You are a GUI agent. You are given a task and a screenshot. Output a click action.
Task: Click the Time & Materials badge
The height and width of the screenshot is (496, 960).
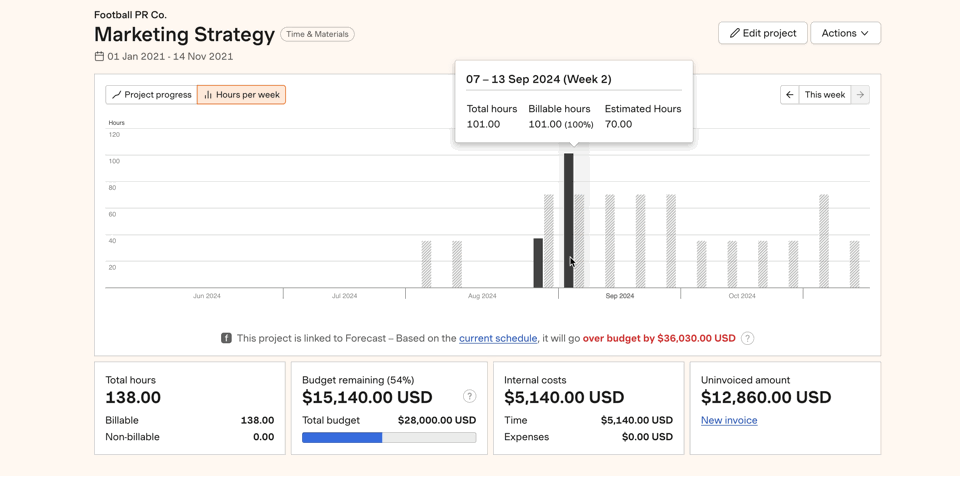point(317,34)
